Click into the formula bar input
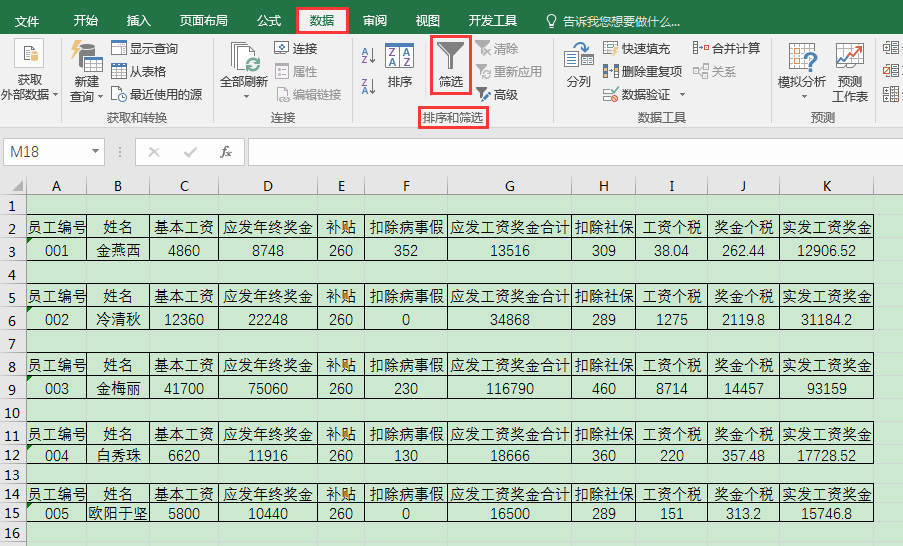 coord(575,151)
